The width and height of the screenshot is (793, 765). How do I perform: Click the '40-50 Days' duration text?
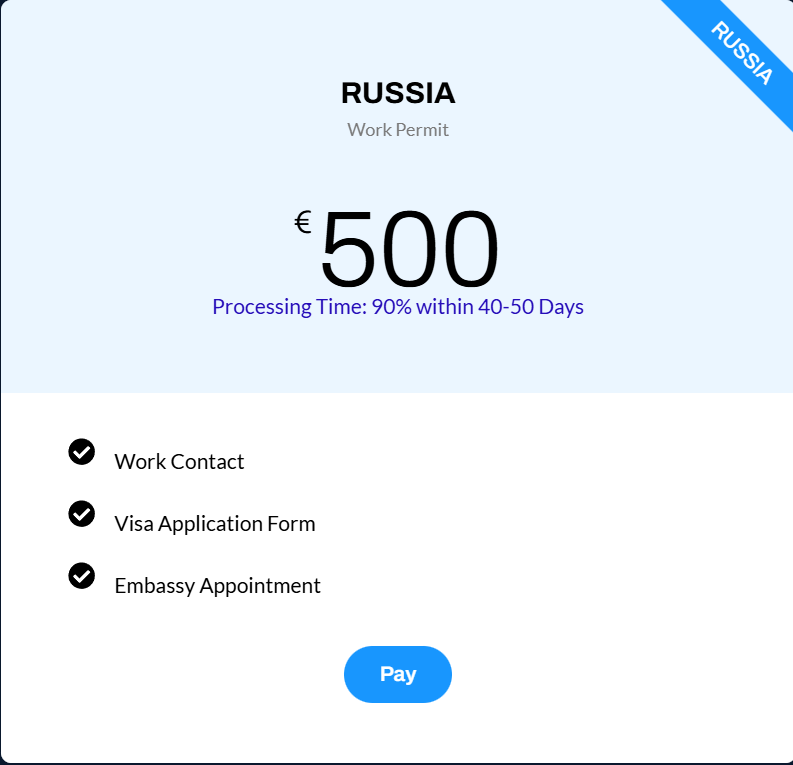click(x=531, y=307)
